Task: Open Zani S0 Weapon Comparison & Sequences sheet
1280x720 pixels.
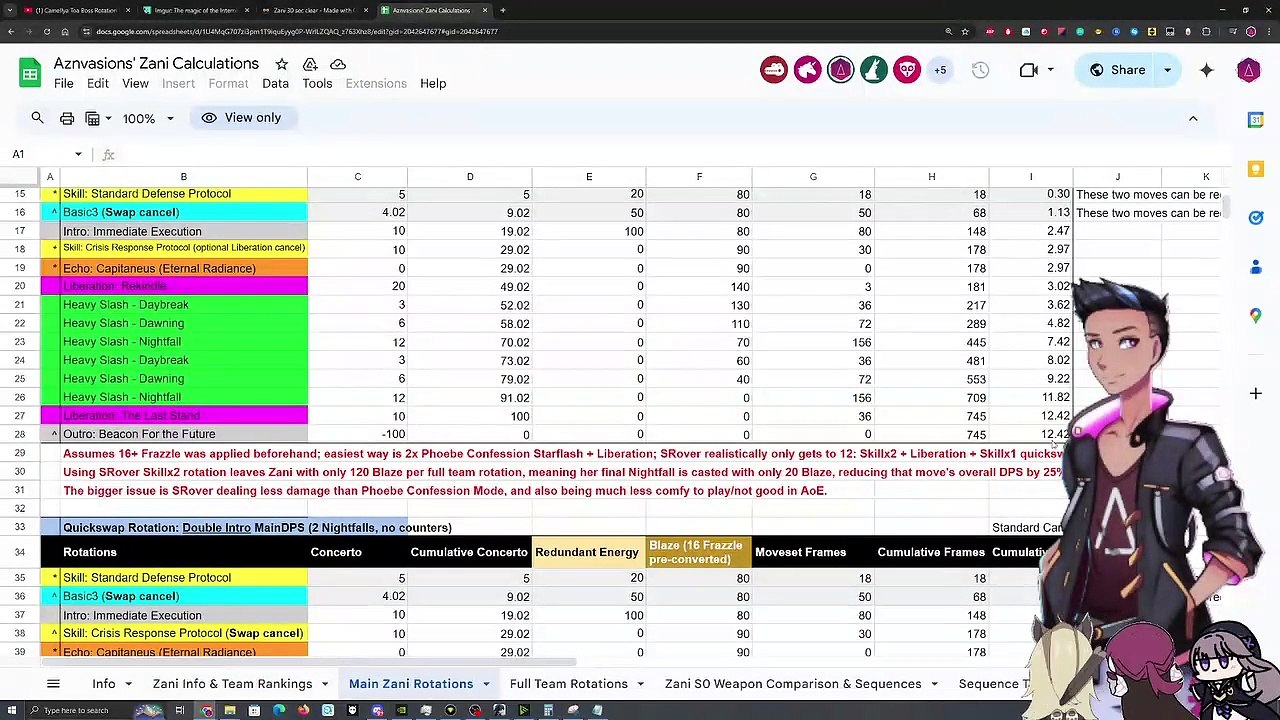Action: point(793,684)
